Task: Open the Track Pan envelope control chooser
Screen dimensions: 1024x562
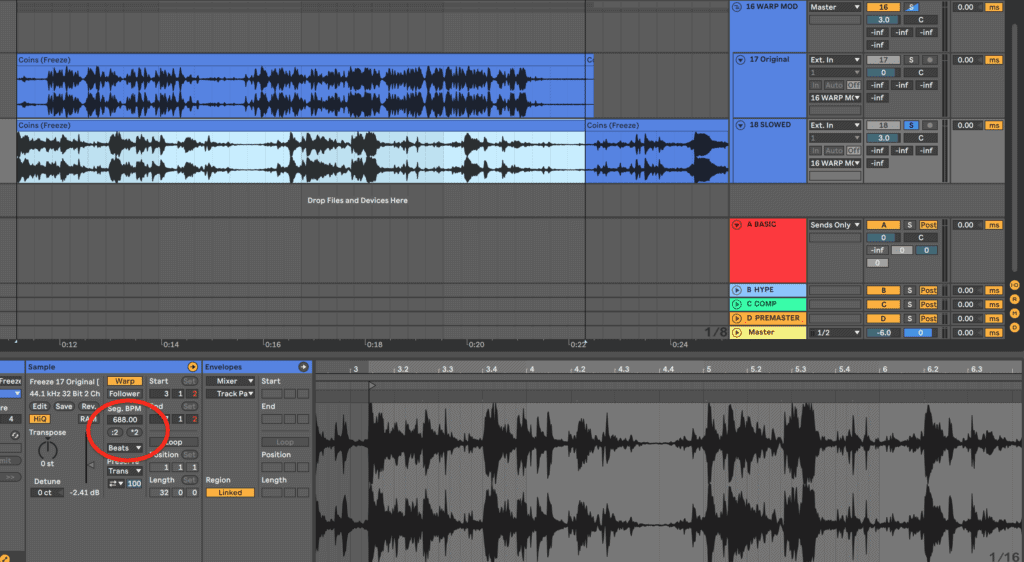Action: 230,394
